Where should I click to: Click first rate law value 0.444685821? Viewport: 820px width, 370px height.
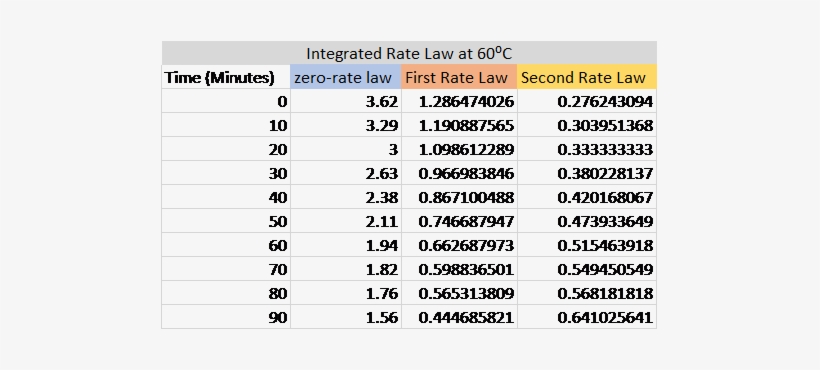[x=459, y=317]
